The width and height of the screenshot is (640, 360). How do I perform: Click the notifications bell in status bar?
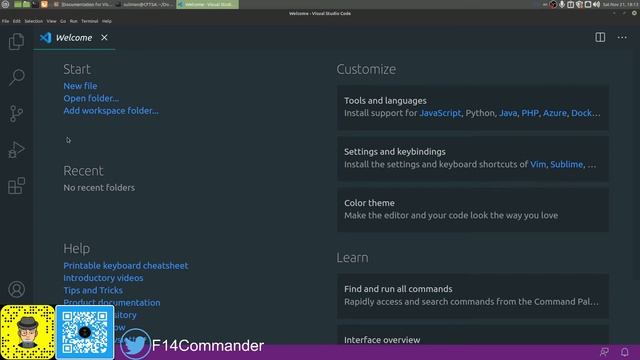click(x=624, y=352)
